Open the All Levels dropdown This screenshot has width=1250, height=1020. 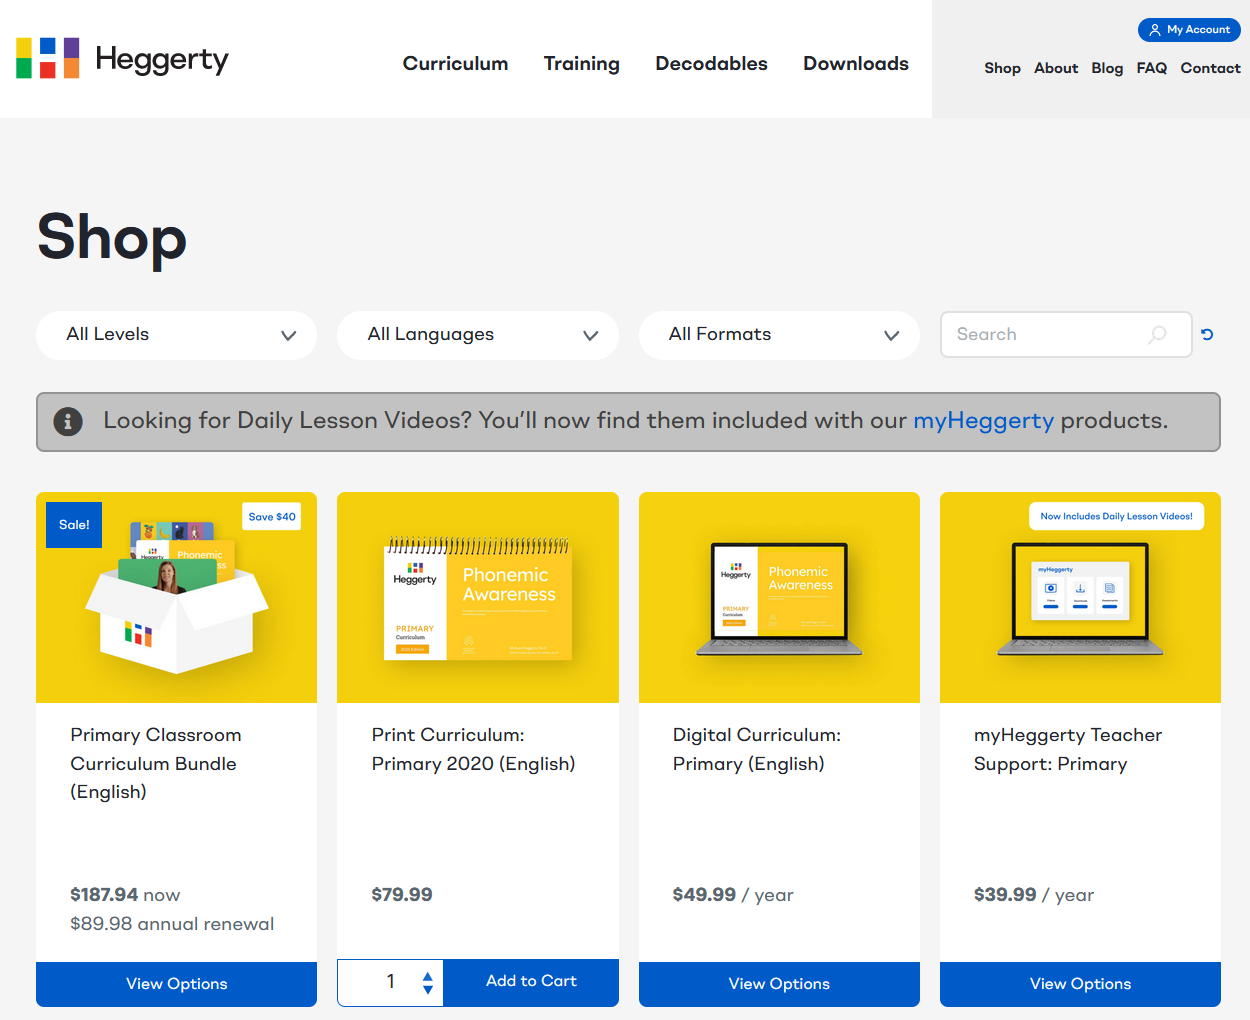176,335
